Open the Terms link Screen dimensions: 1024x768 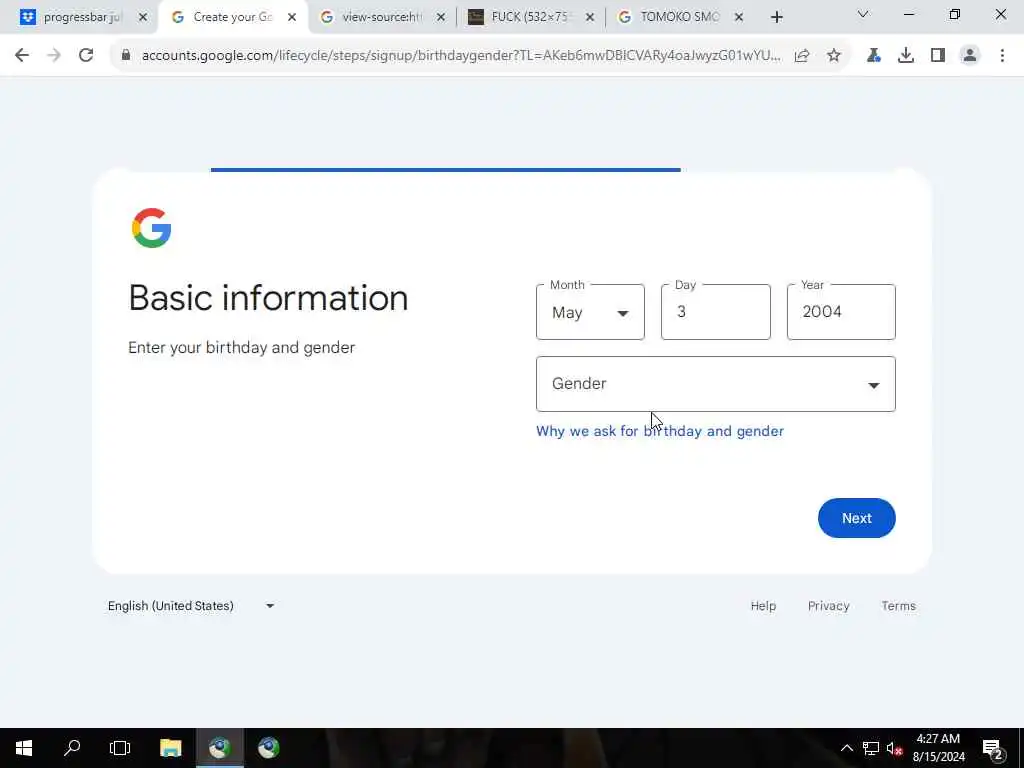point(899,606)
